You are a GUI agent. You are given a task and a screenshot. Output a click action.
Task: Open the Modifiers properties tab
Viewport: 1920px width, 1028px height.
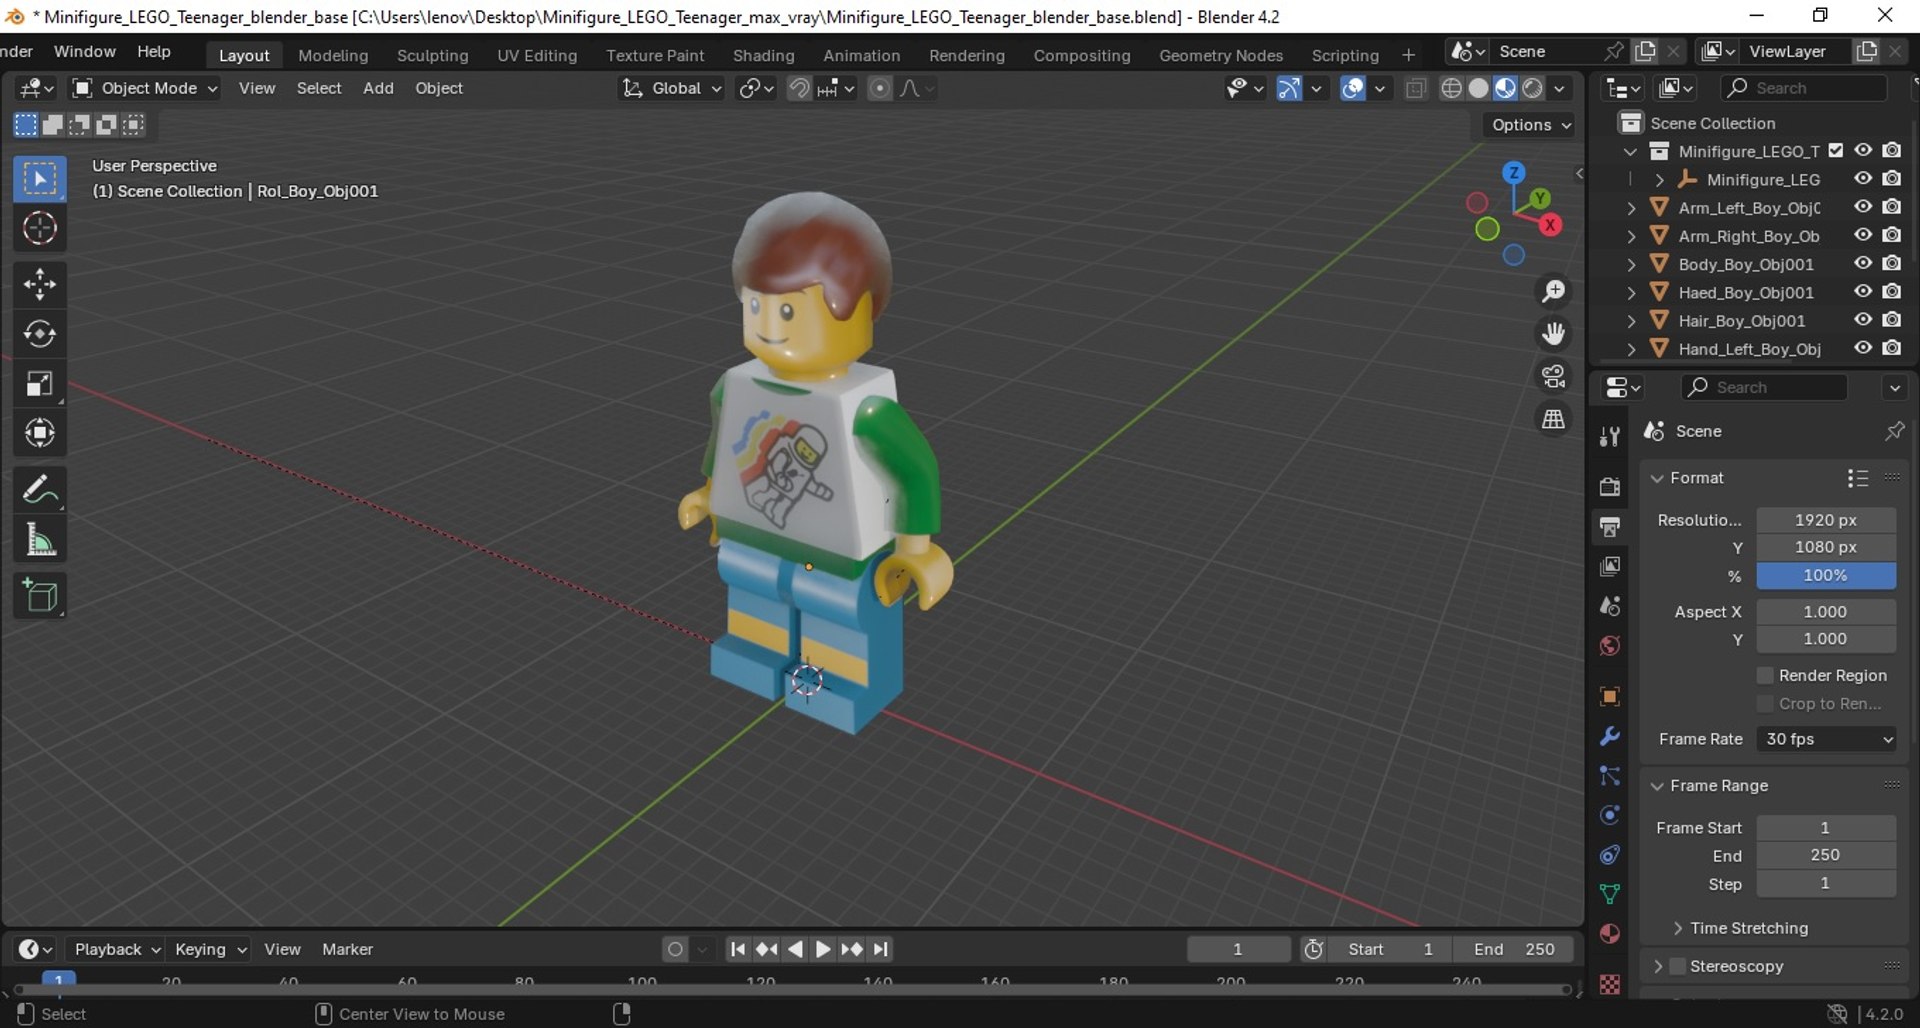tap(1610, 737)
